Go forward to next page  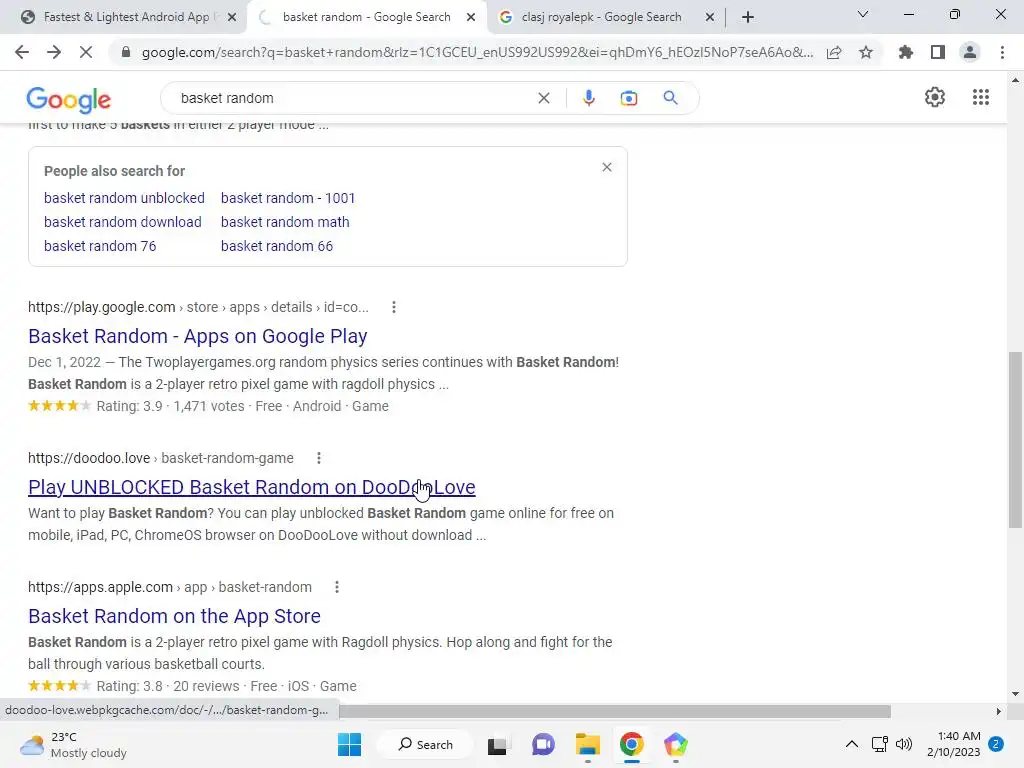[x=54, y=52]
